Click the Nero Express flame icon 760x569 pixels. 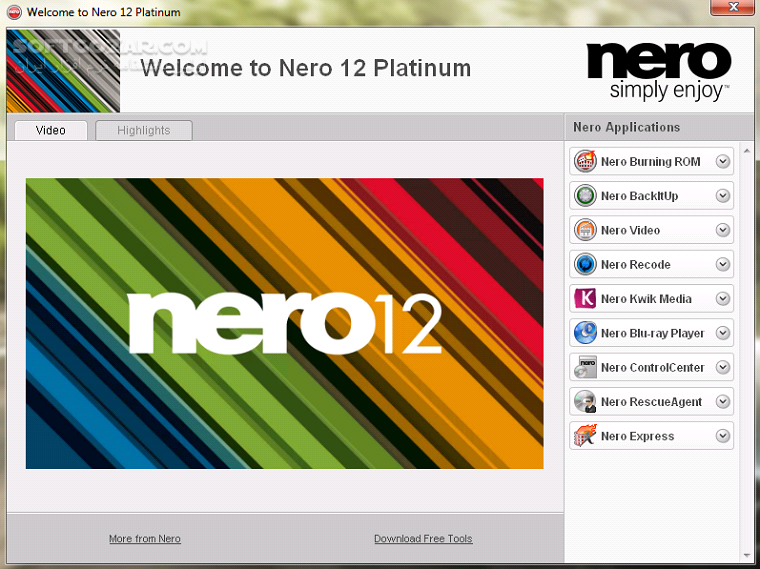(585, 436)
